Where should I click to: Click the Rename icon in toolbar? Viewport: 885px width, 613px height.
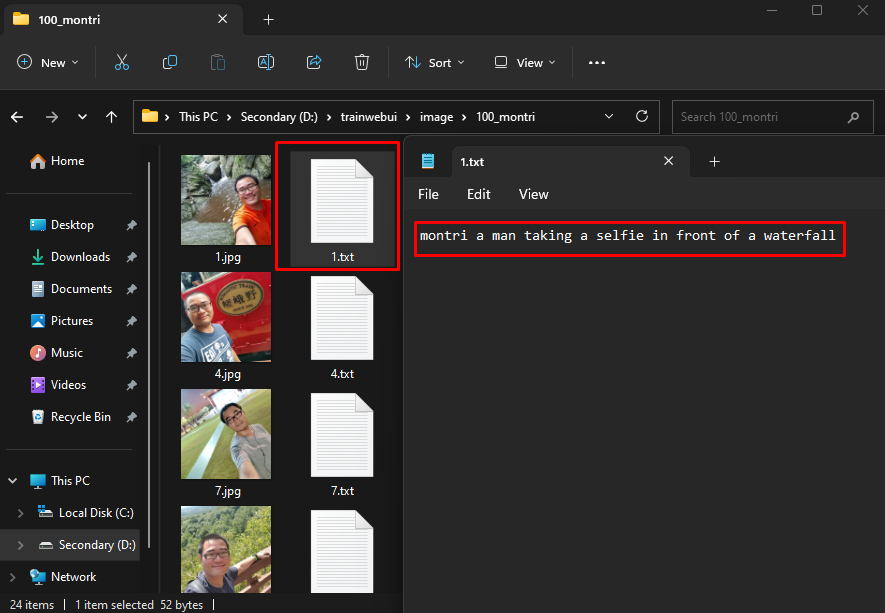266,62
